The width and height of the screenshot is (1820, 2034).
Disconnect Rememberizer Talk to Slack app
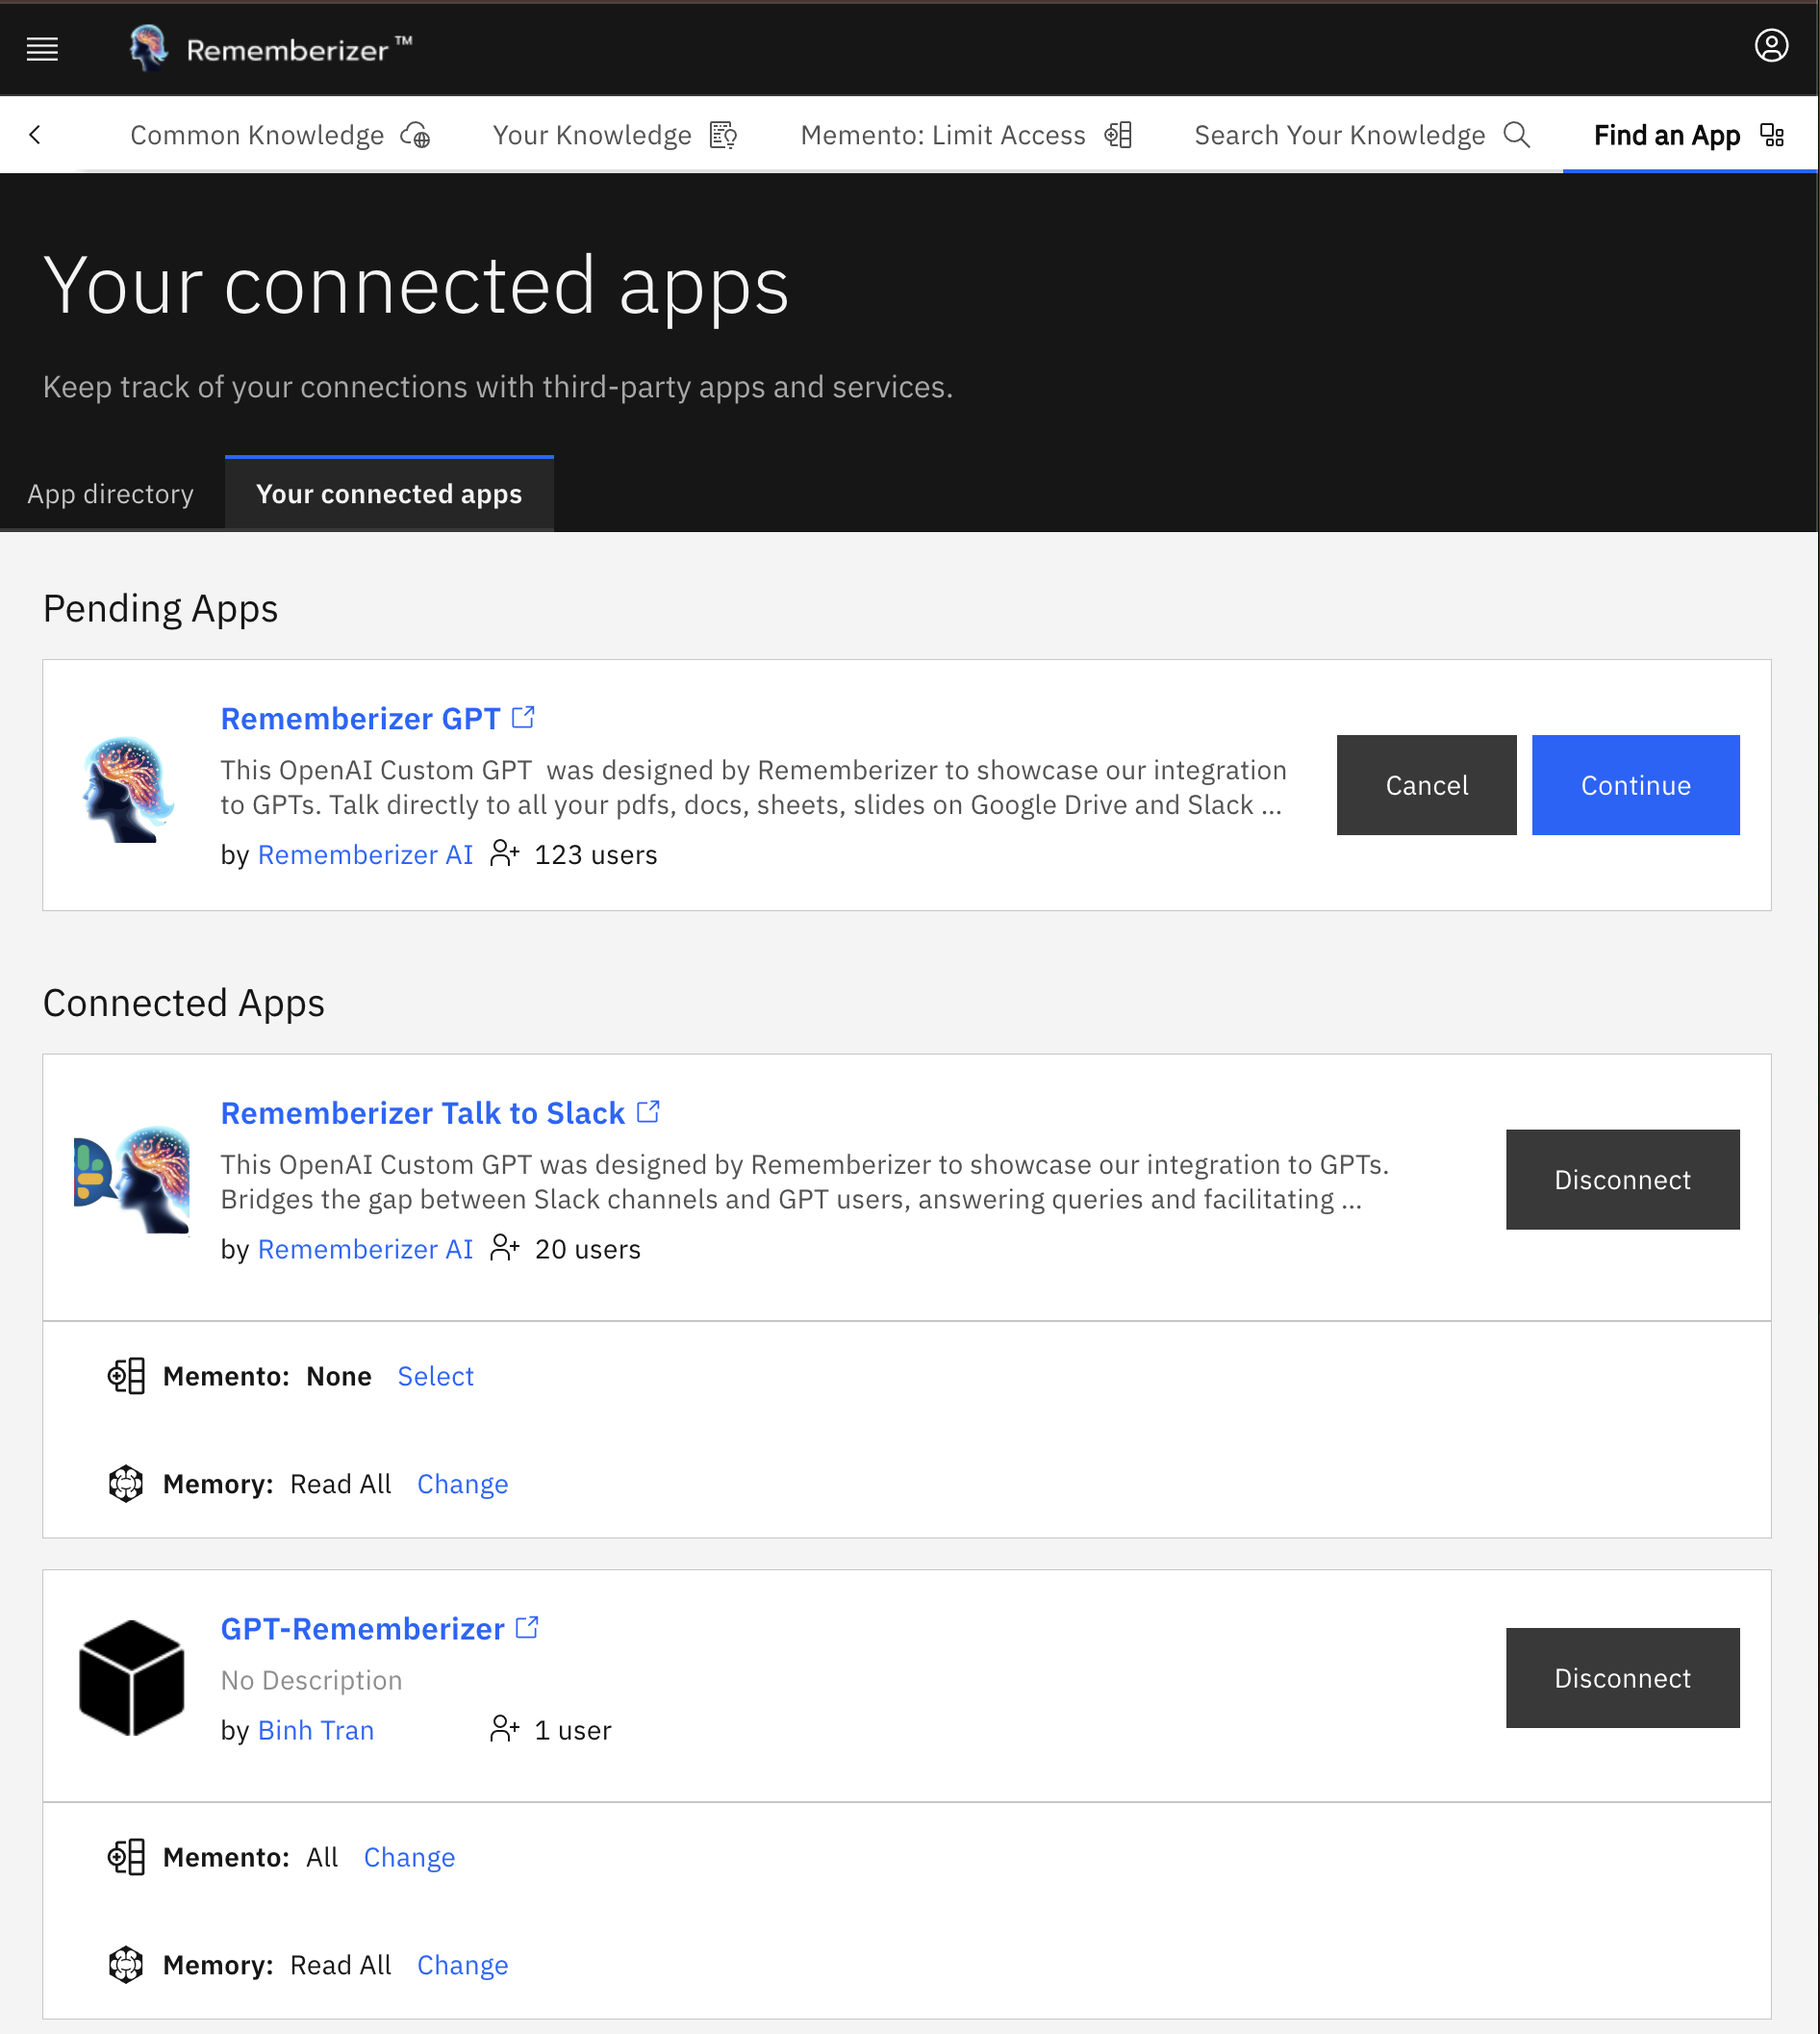click(1622, 1179)
